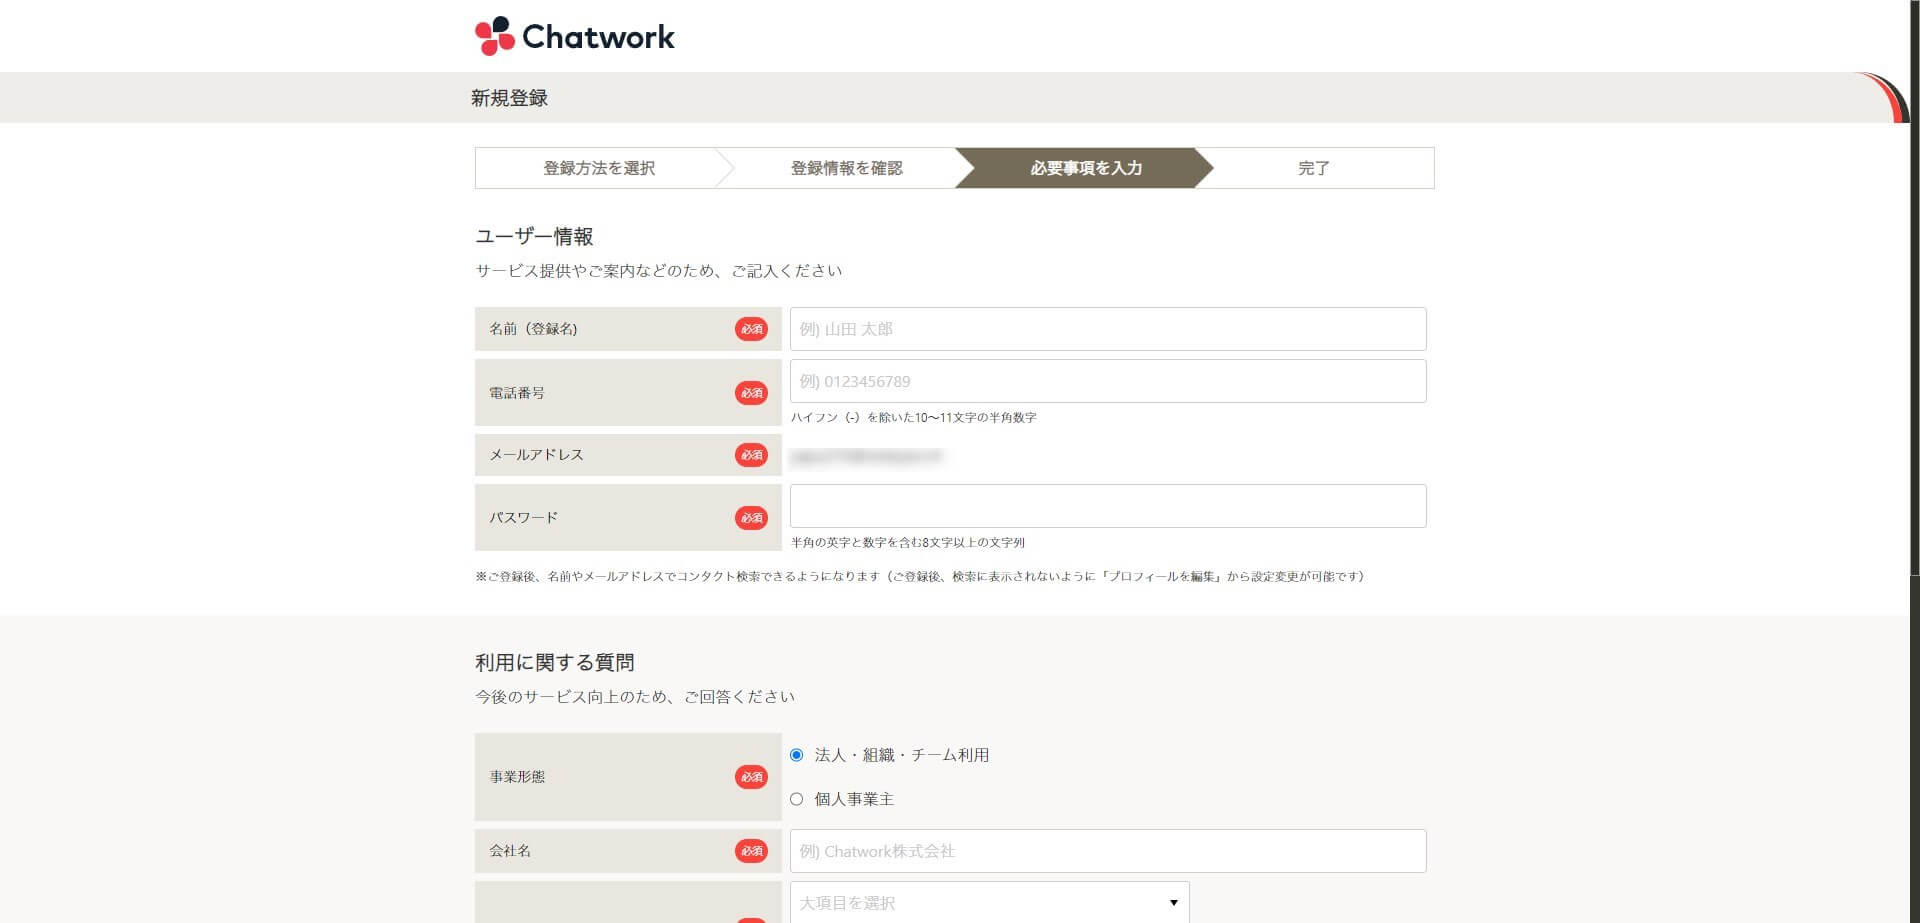
Task: Go to the 登録情報を確認 step
Action: point(846,168)
